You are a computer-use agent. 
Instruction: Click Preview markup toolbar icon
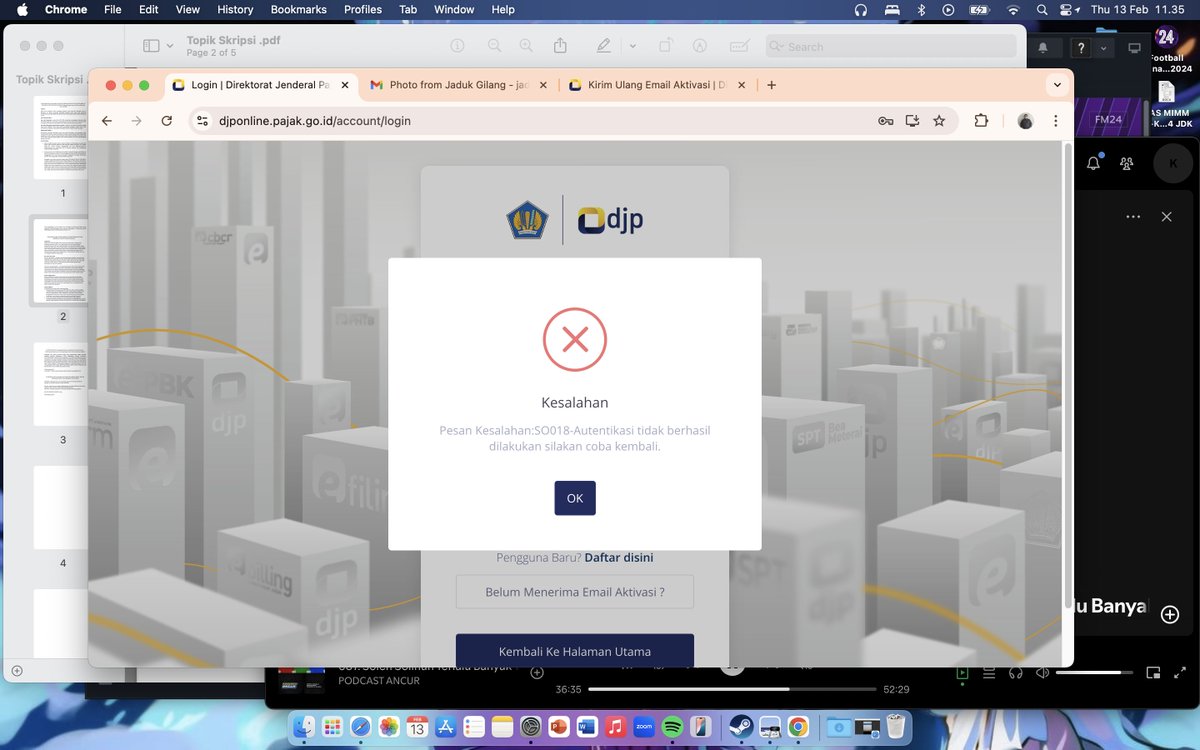(x=700, y=46)
